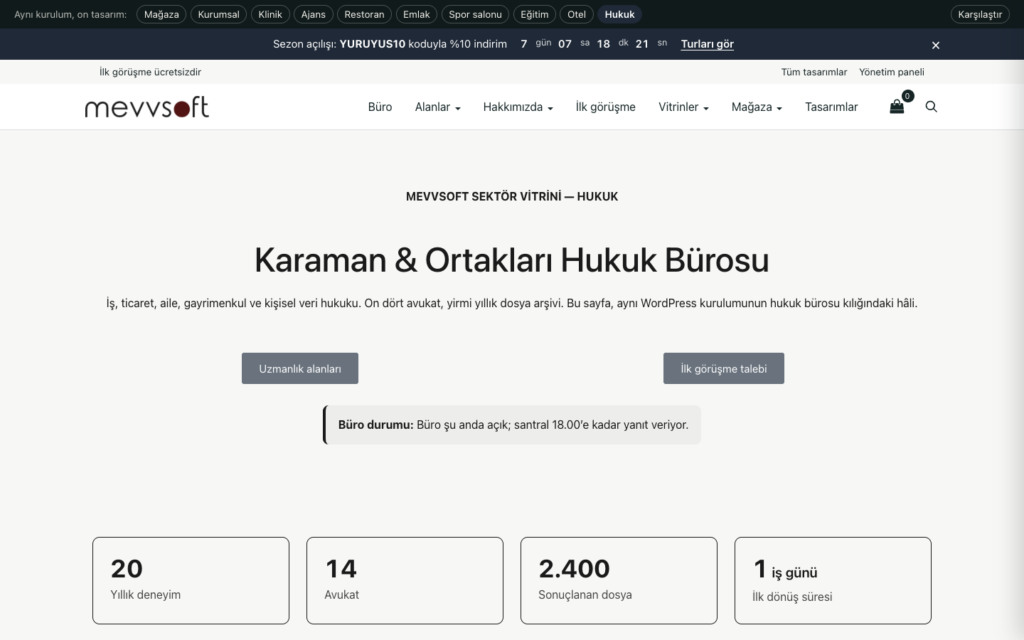Viewport: 1024px width, 640px height.
Task: Expand the Mağaza navigation dropdown
Action: (x=756, y=106)
